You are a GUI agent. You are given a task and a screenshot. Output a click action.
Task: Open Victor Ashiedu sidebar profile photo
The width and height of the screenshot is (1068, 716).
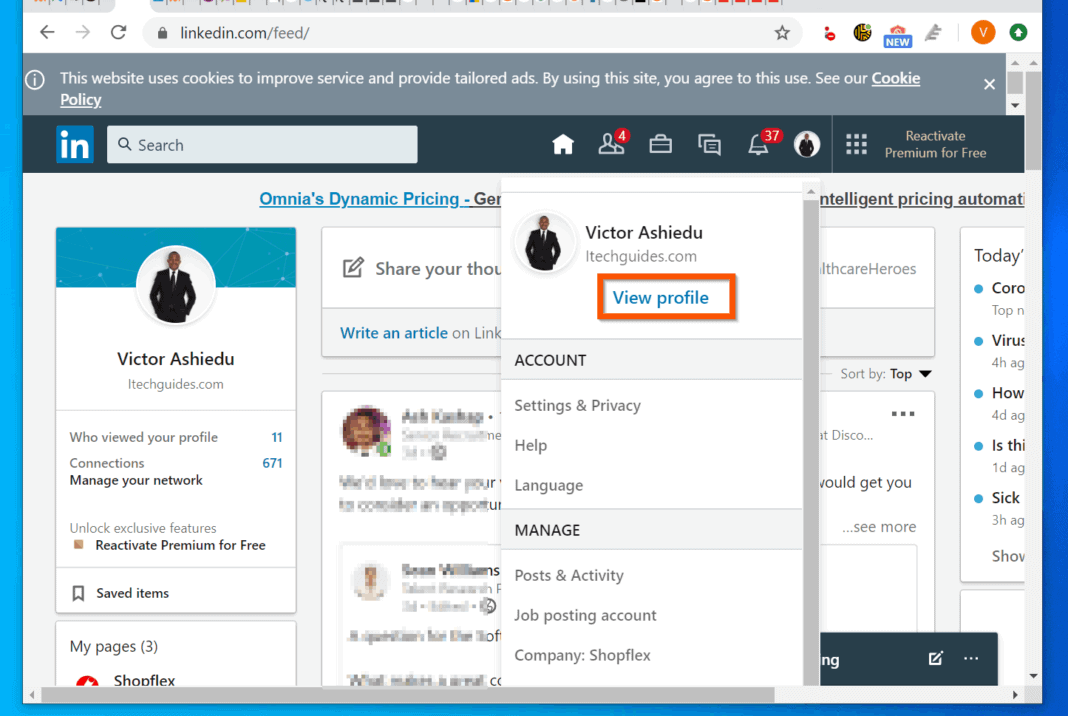pyautogui.click(x=175, y=285)
